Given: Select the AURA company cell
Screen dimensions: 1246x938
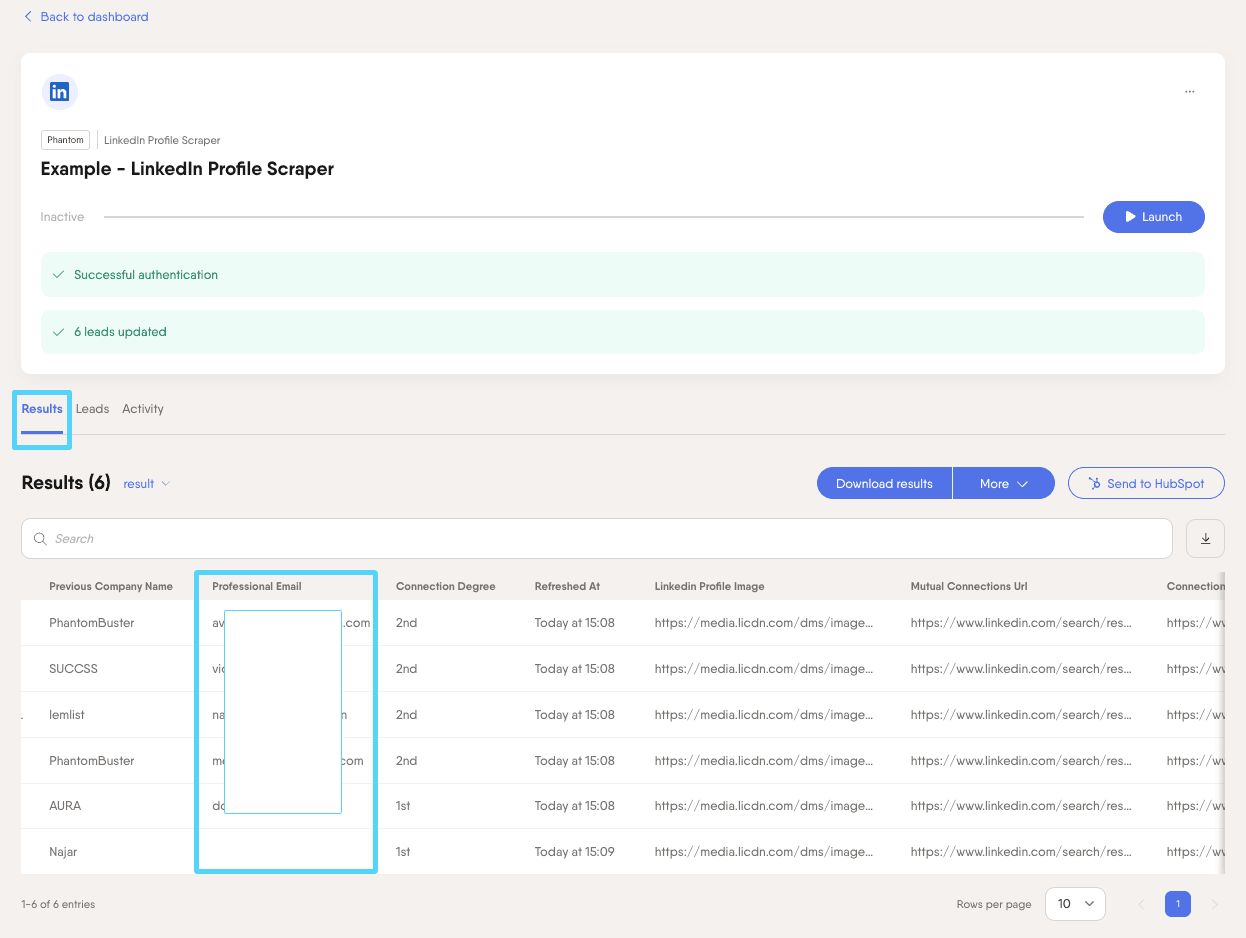Looking at the screenshot, I should pyautogui.click(x=65, y=806).
